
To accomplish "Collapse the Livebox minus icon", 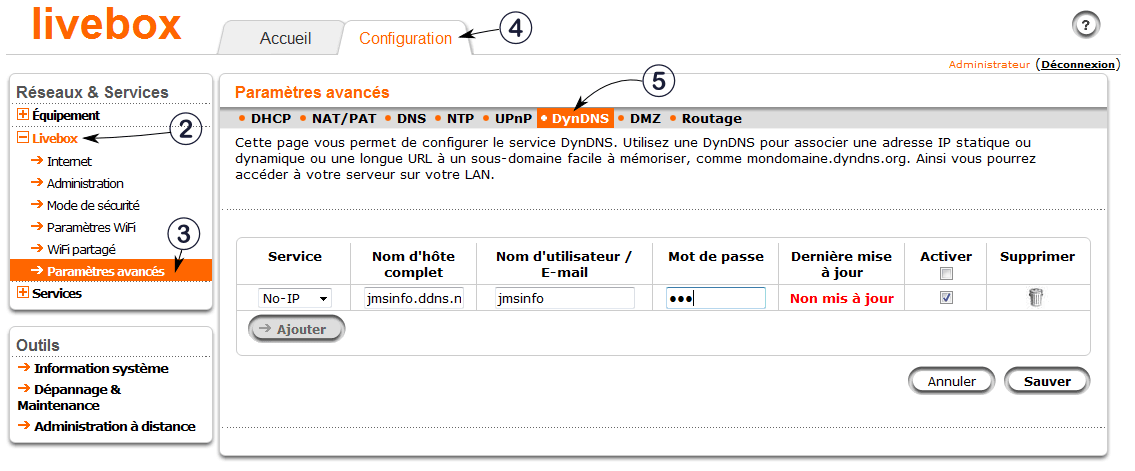I will coord(22,137).
